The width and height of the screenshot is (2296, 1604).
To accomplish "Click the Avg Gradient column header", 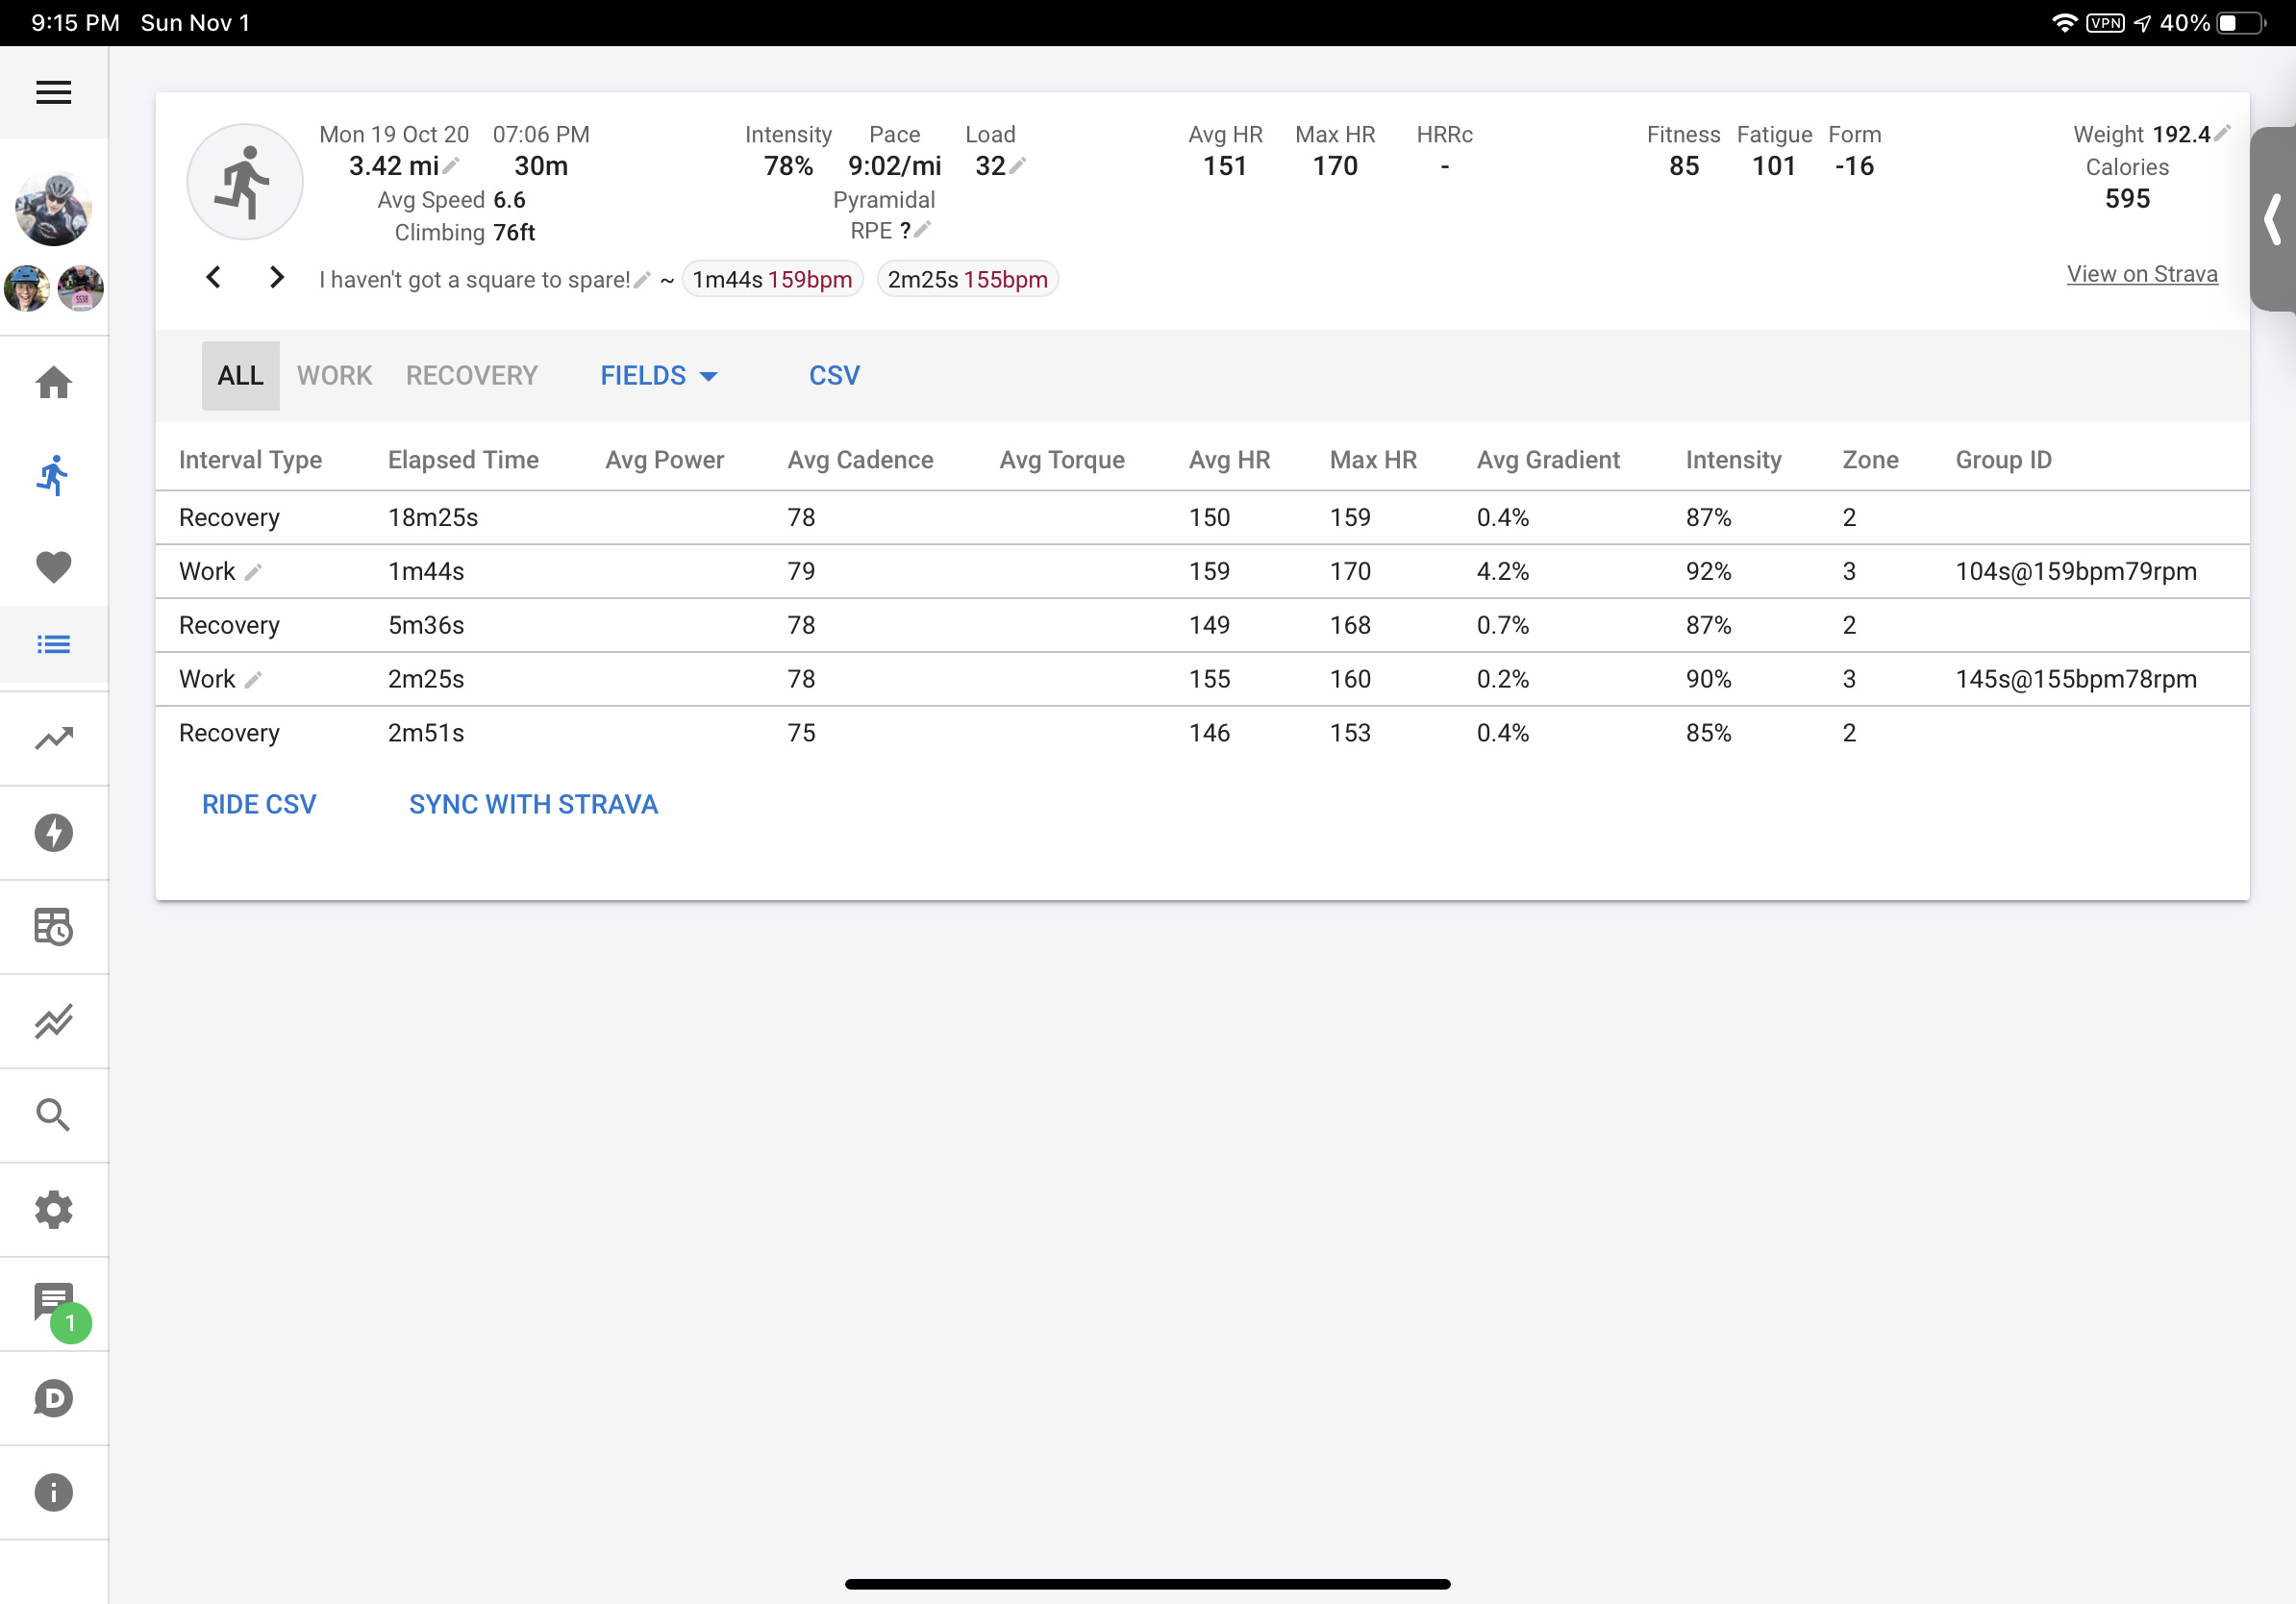I will 1548,459.
